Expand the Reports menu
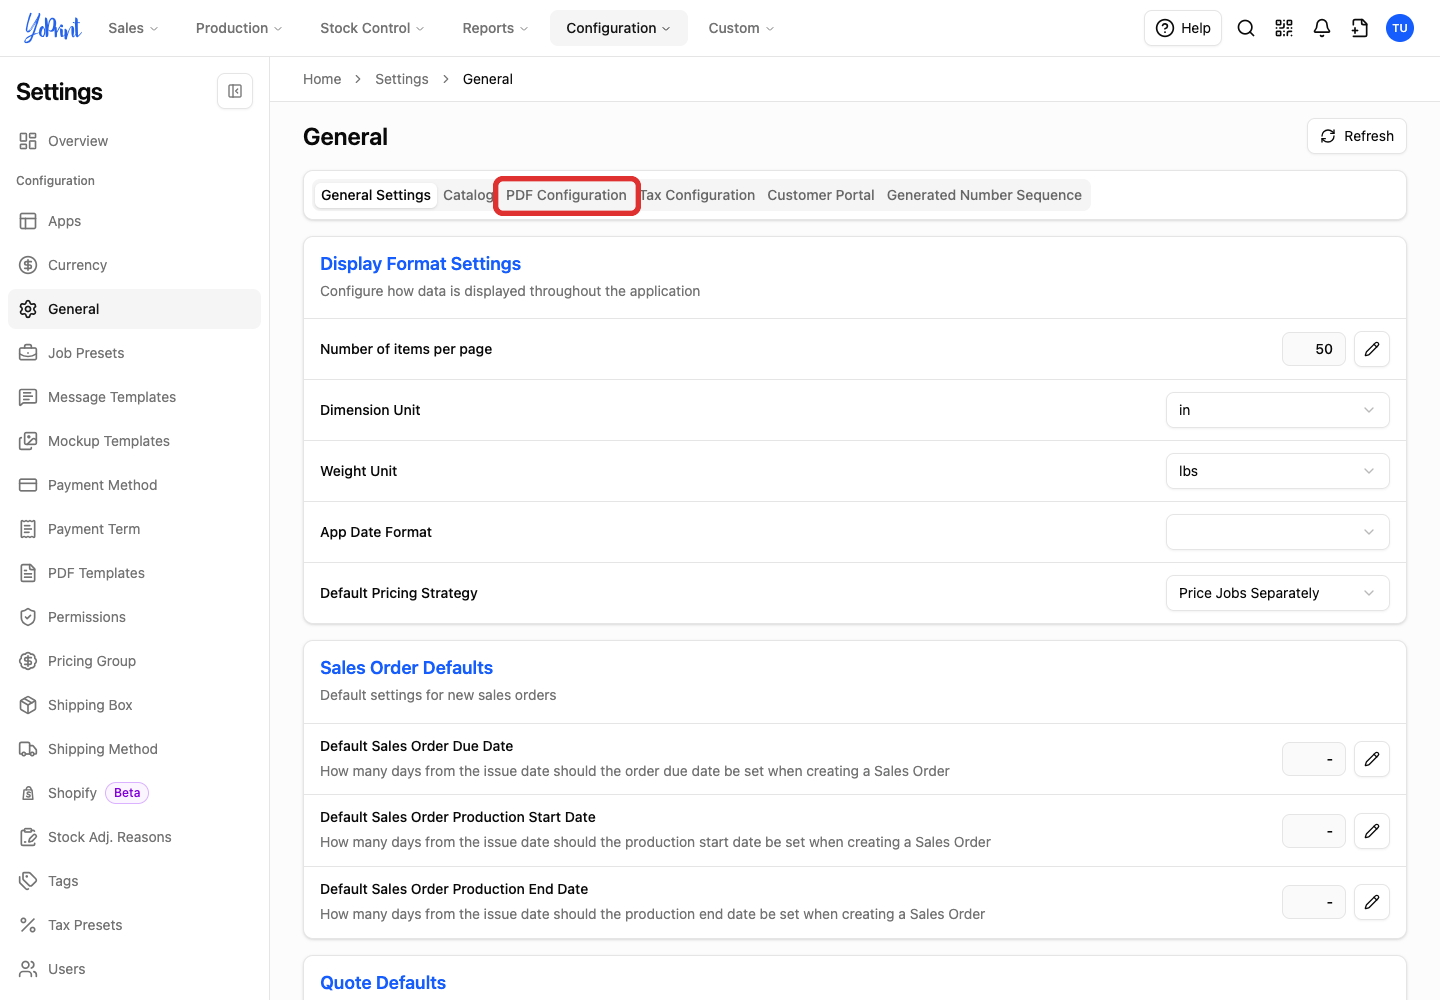This screenshot has width=1440, height=1000. point(495,28)
